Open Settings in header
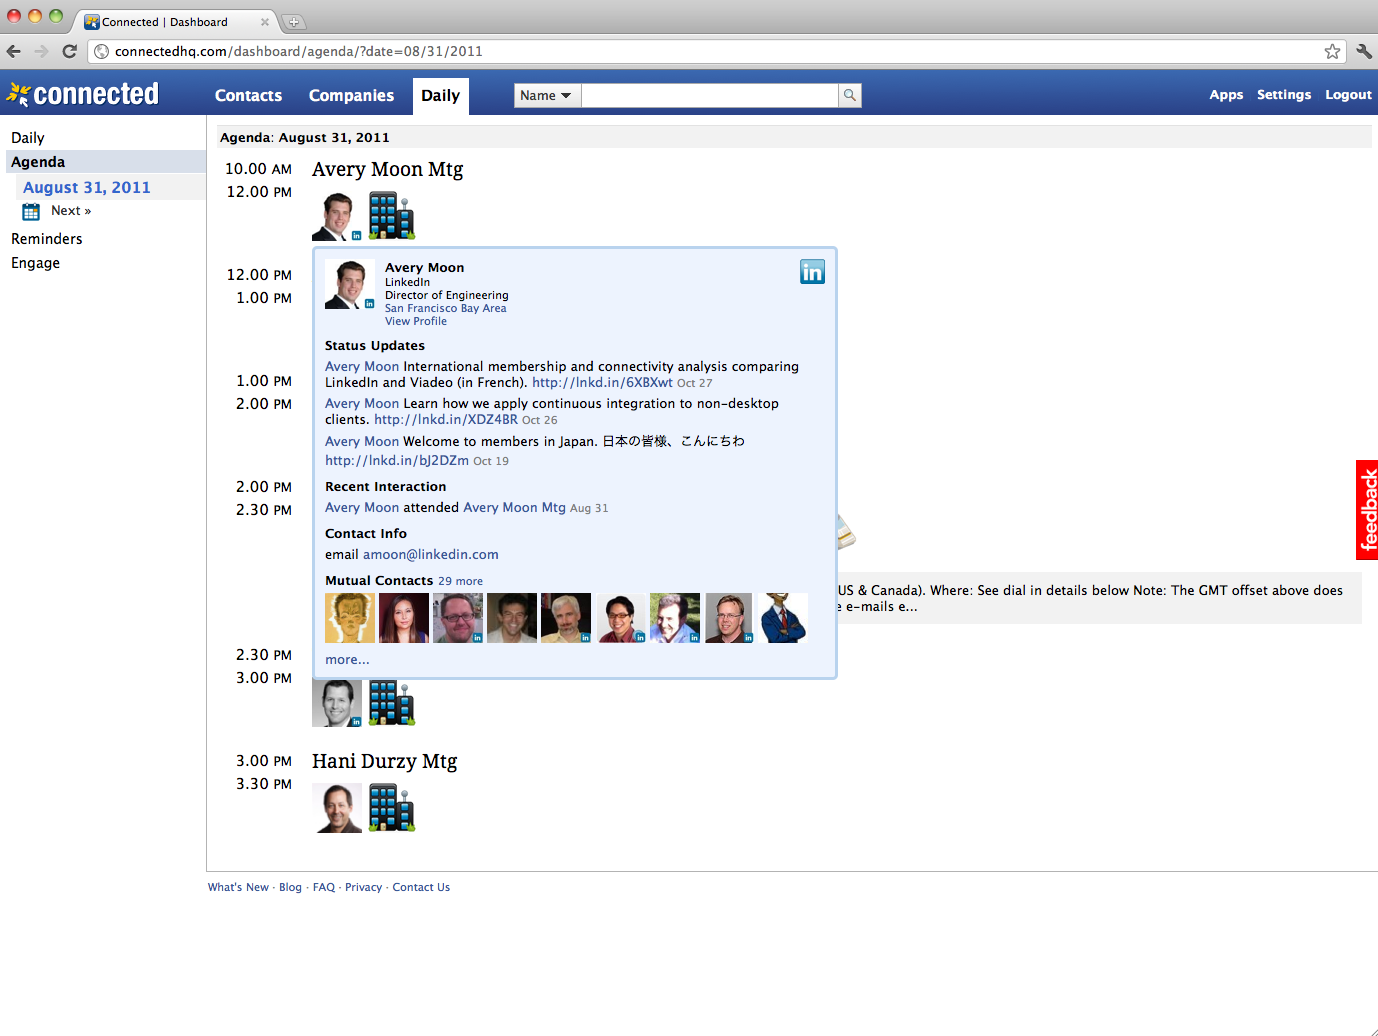This screenshot has height=1036, width=1378. 1284,95
